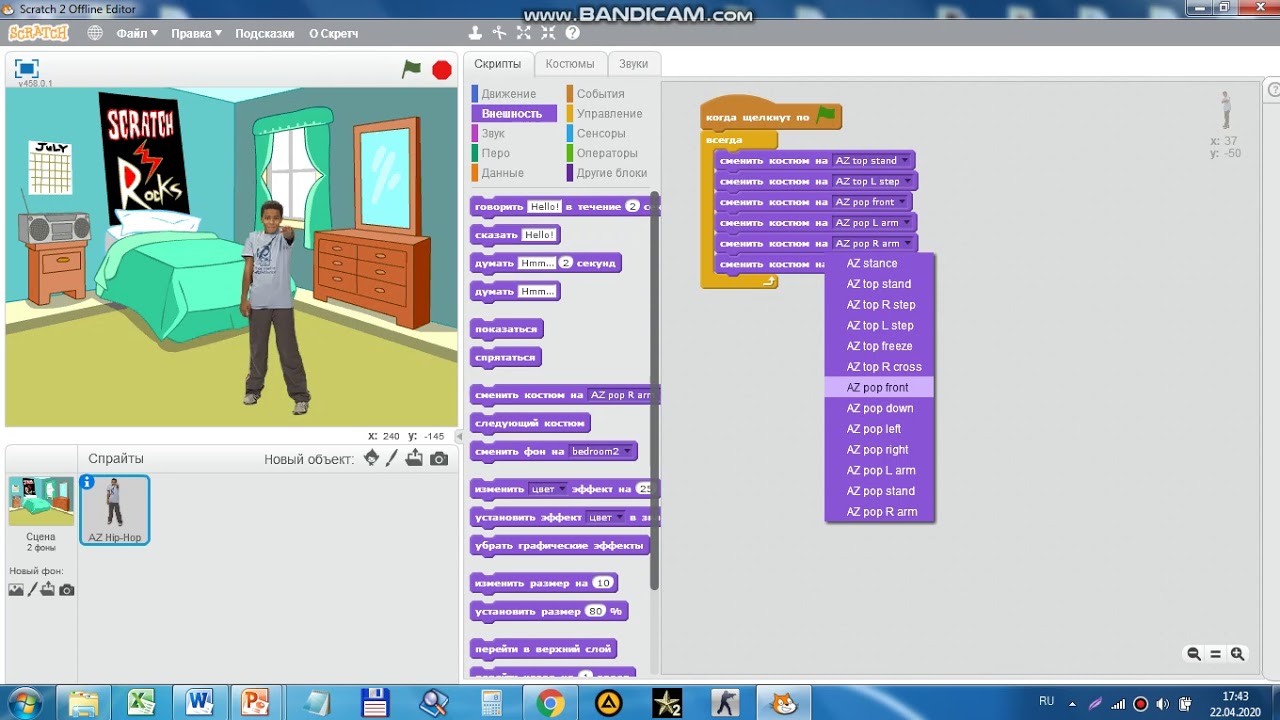This screenshot has height=720, width=1280.
Task: Select the AZ Hip-Hop sprite thumbnail
Action: 115,510
